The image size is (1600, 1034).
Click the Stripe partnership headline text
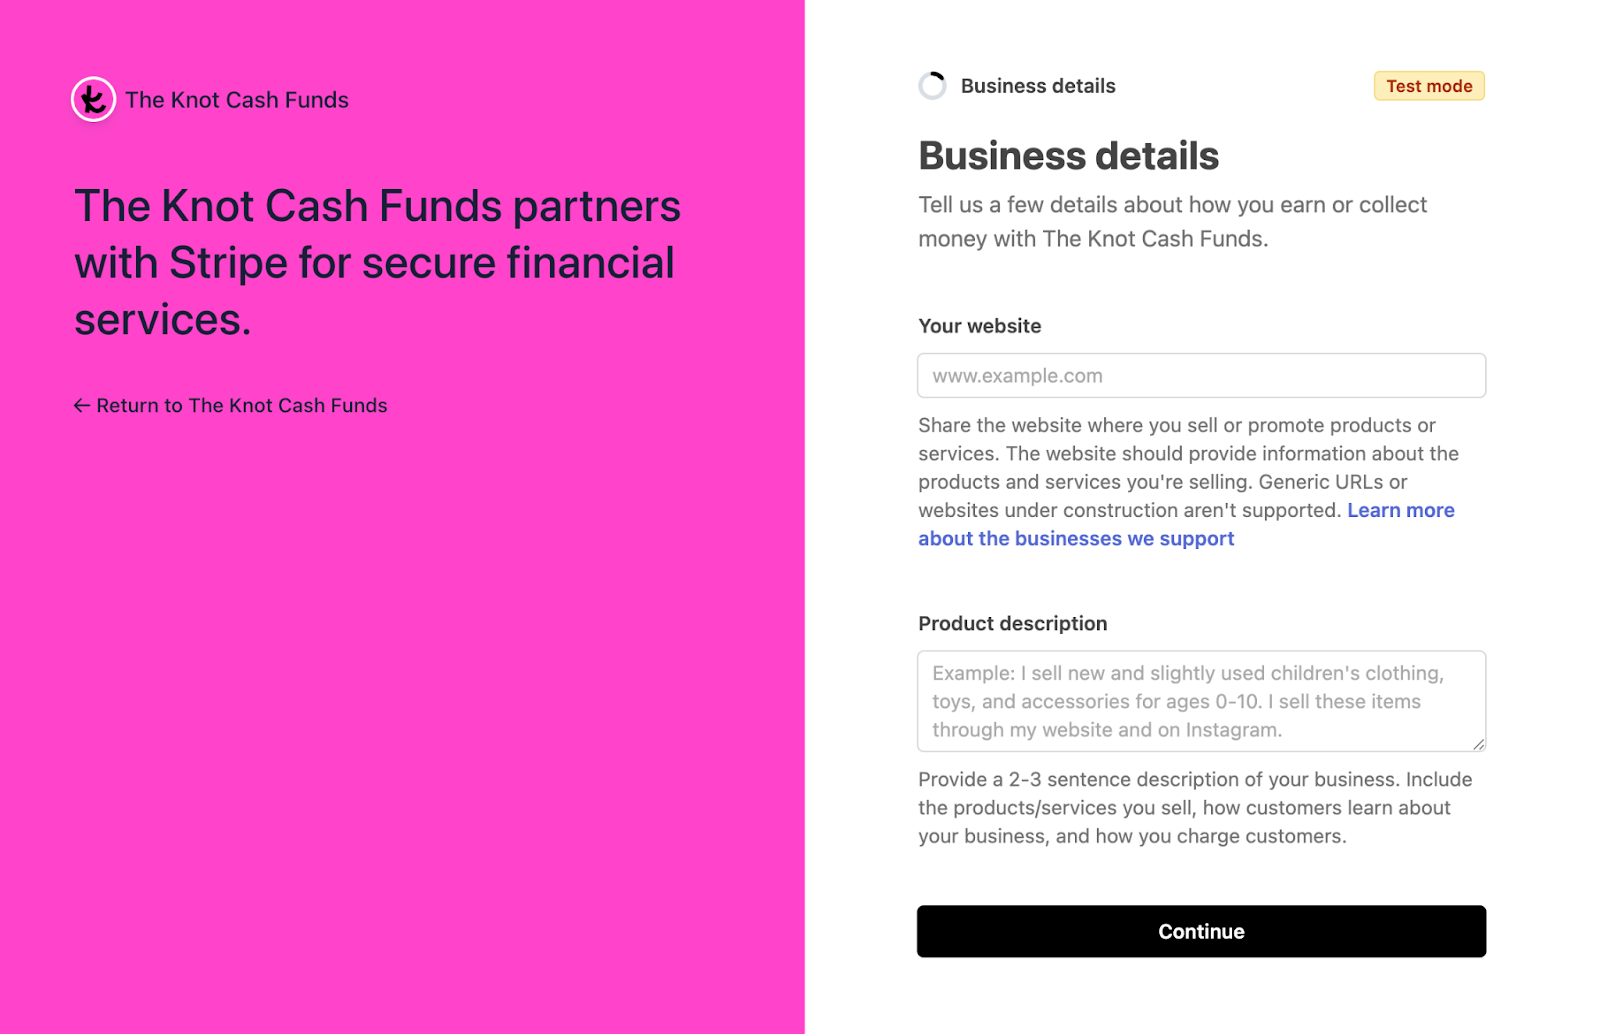point(377,263)
